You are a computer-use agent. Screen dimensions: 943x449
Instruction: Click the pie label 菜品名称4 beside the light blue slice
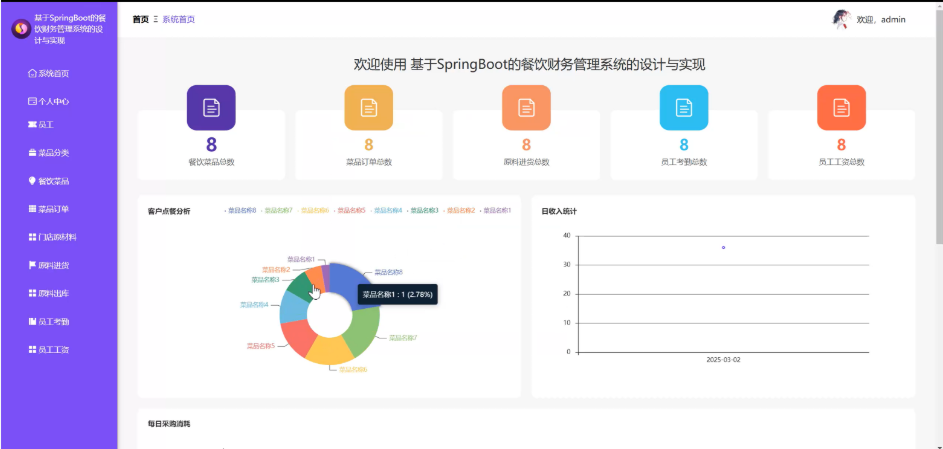click(x=254, y=305)
